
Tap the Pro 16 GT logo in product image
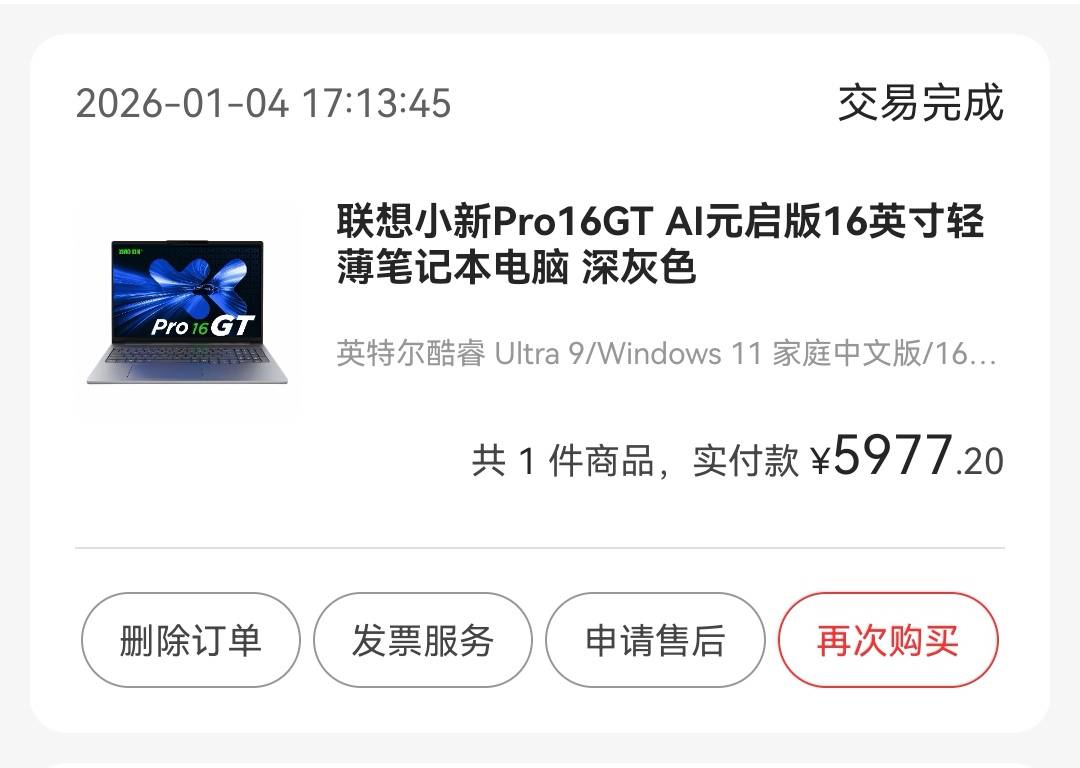click(202, 326)
